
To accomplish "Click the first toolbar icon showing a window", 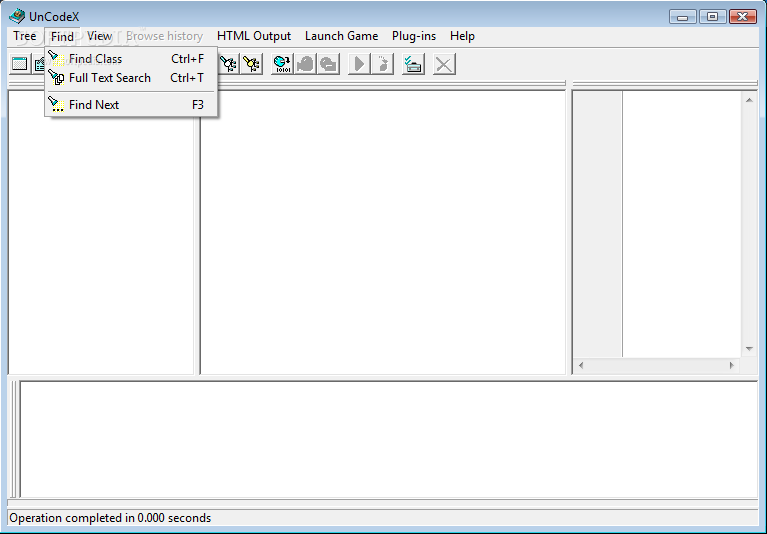I will click(x=20, y=64).
